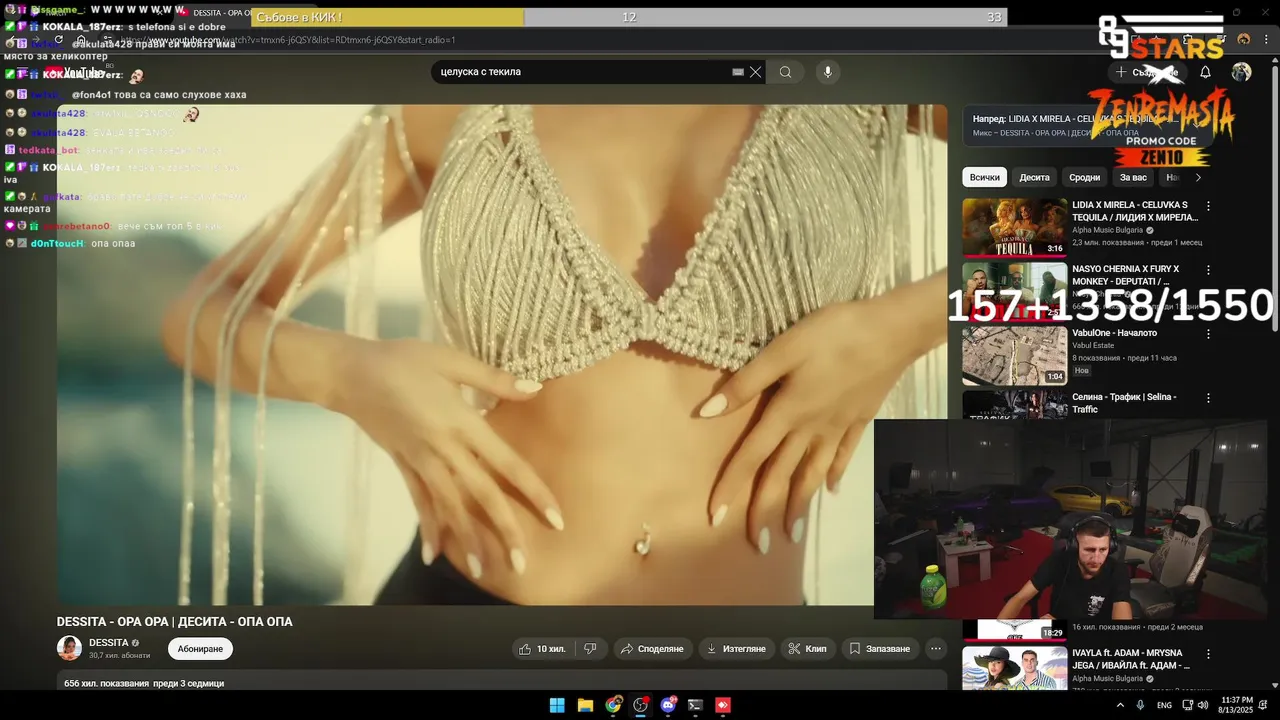This screenshot has height=720, width=1280.
Task: Clear the YouTube search query
Action: [x=756, y=72]
